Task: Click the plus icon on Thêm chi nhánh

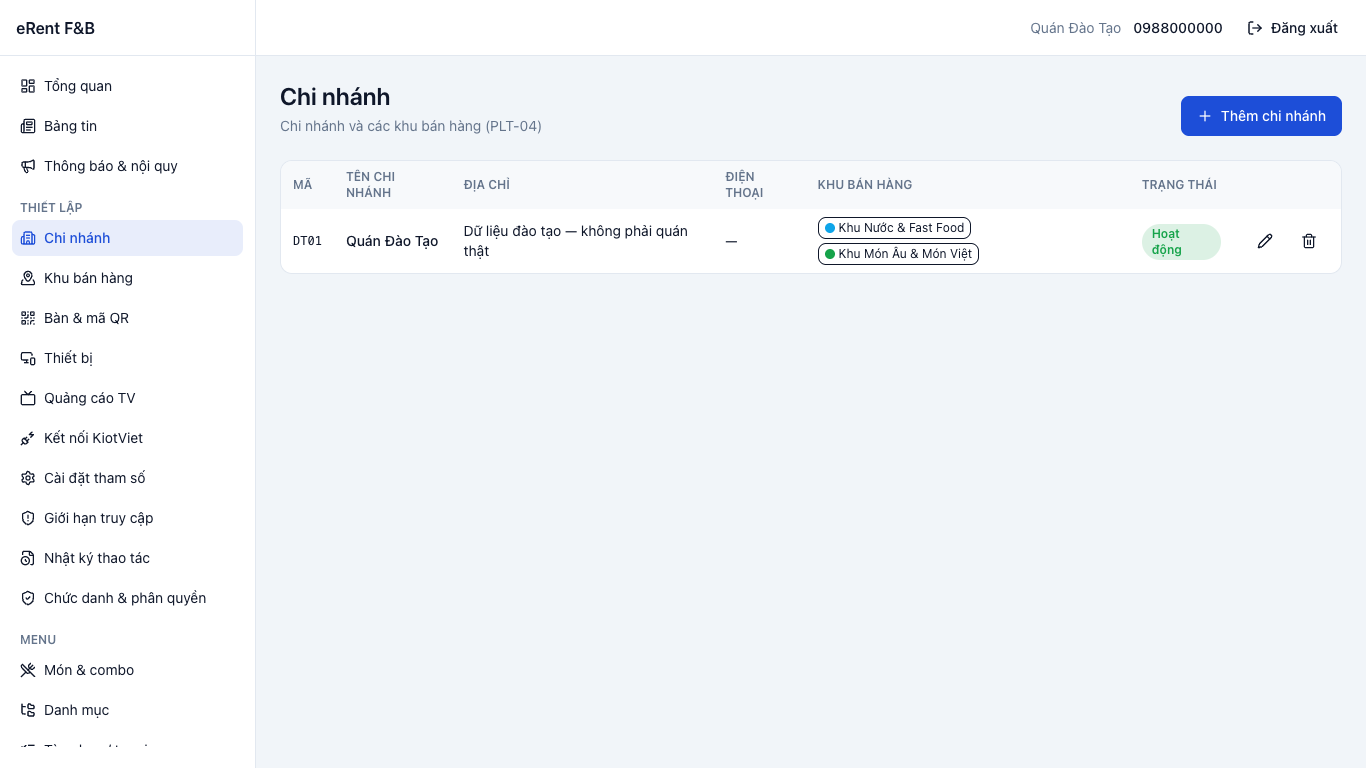Action: [x=1205, y=116]
